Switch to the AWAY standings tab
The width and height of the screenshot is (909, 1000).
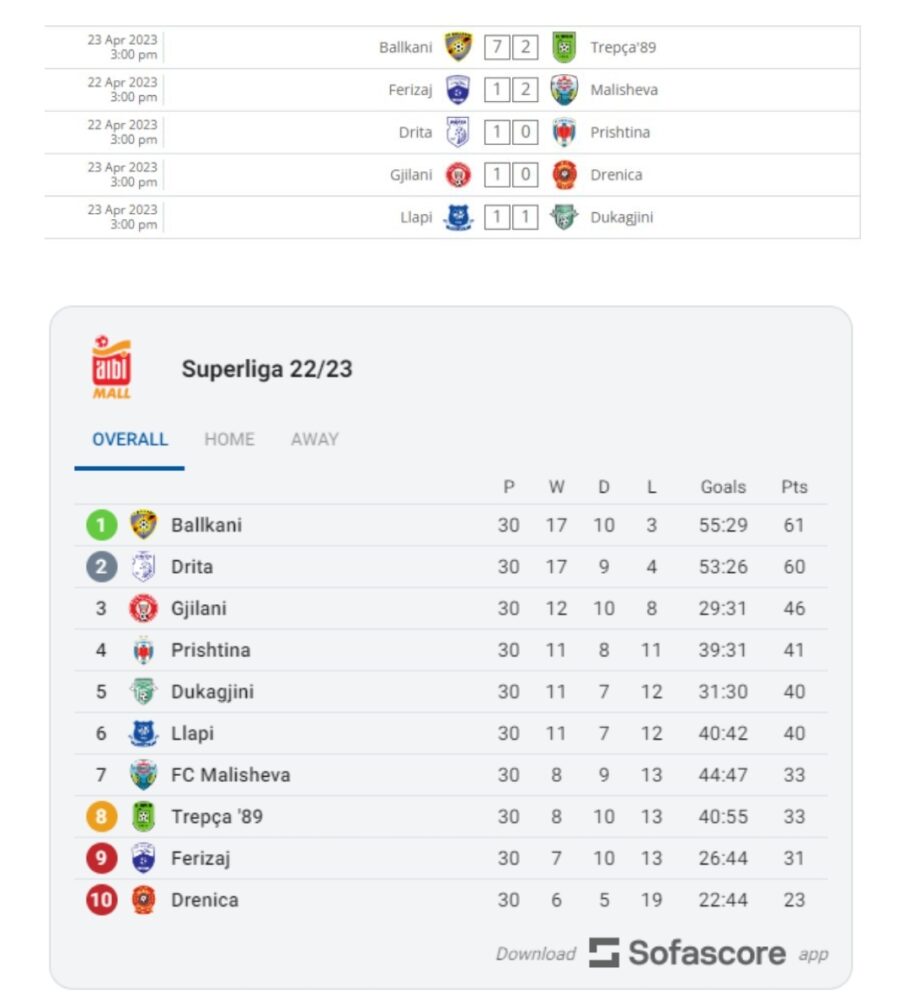(314, 439)
